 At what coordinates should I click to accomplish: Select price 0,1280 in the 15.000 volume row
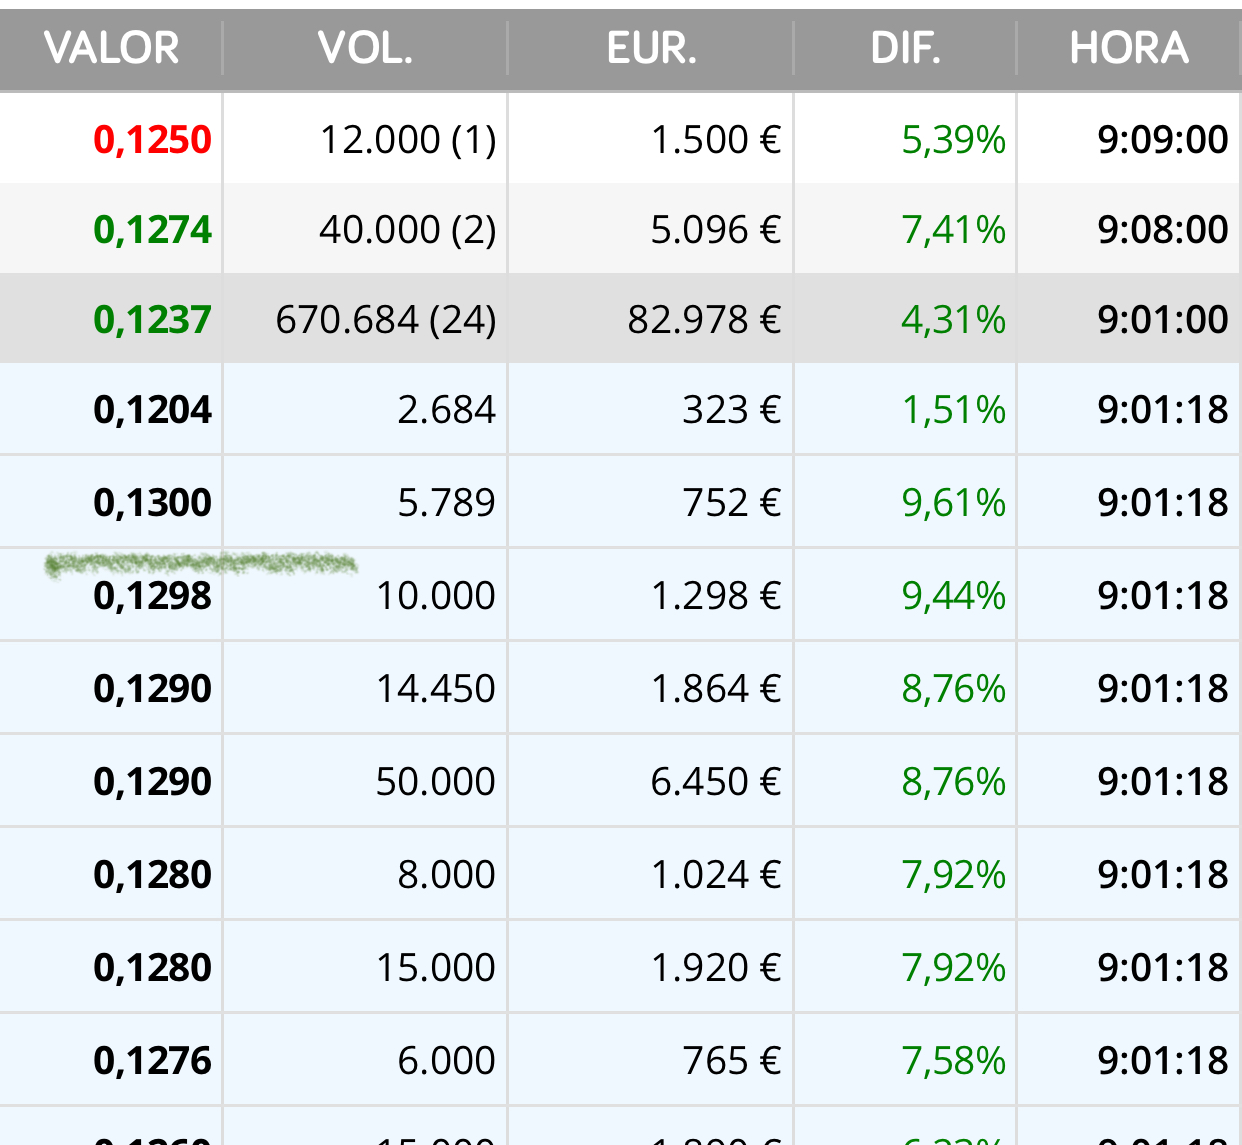point(152,968)
